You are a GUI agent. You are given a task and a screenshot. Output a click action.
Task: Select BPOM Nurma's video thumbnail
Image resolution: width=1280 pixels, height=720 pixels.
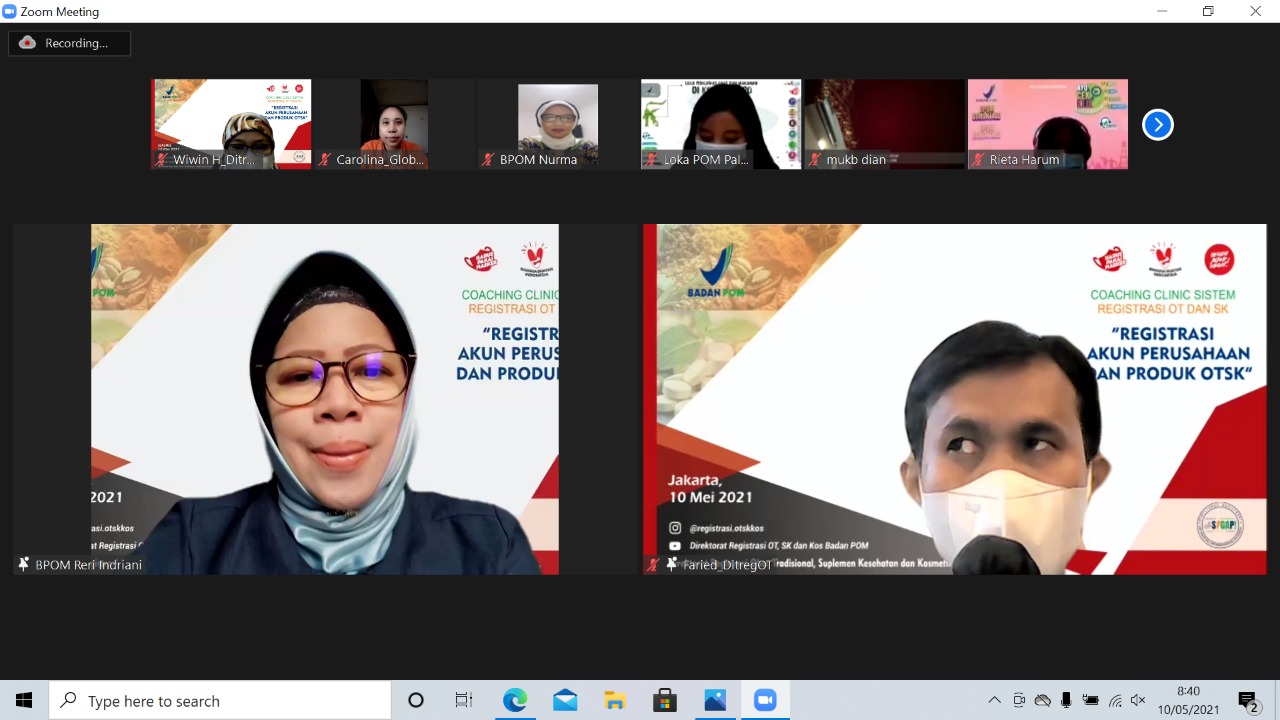557,124
